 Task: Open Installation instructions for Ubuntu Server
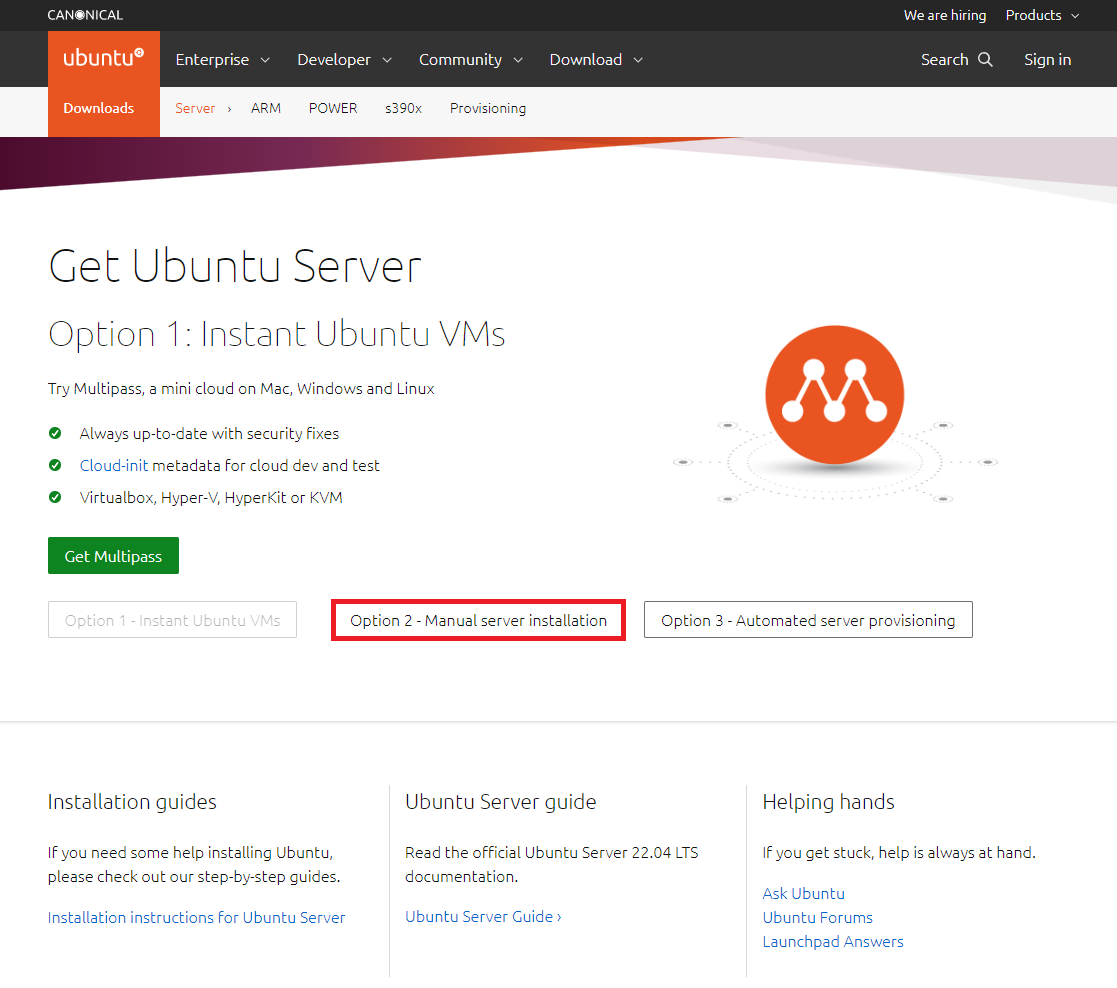point(196,917)
